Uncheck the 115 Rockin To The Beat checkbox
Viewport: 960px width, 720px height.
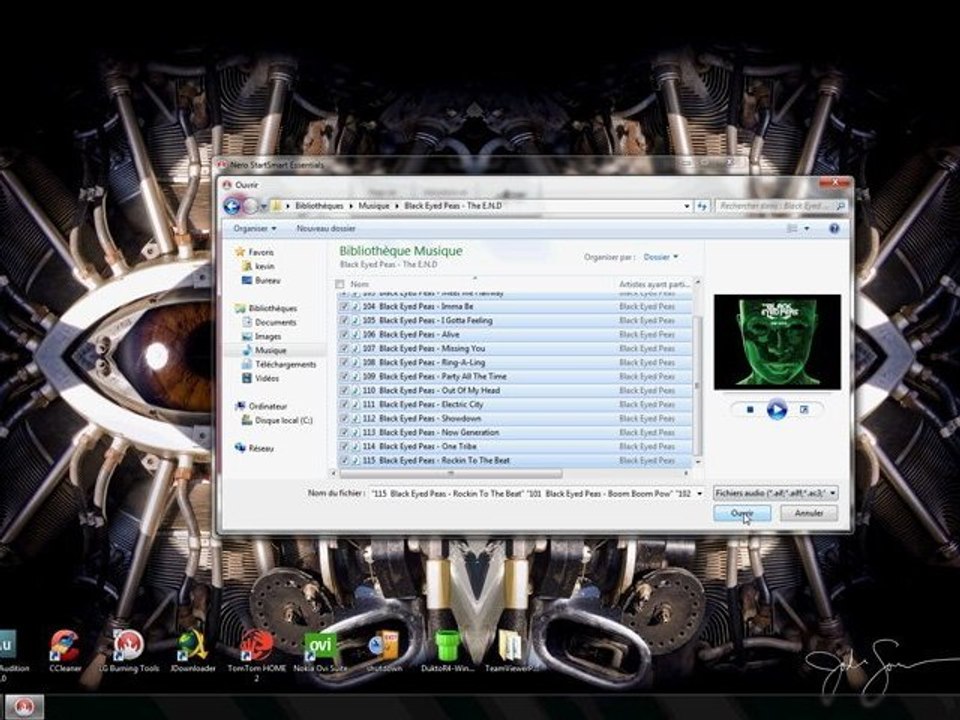coord(344,460)
